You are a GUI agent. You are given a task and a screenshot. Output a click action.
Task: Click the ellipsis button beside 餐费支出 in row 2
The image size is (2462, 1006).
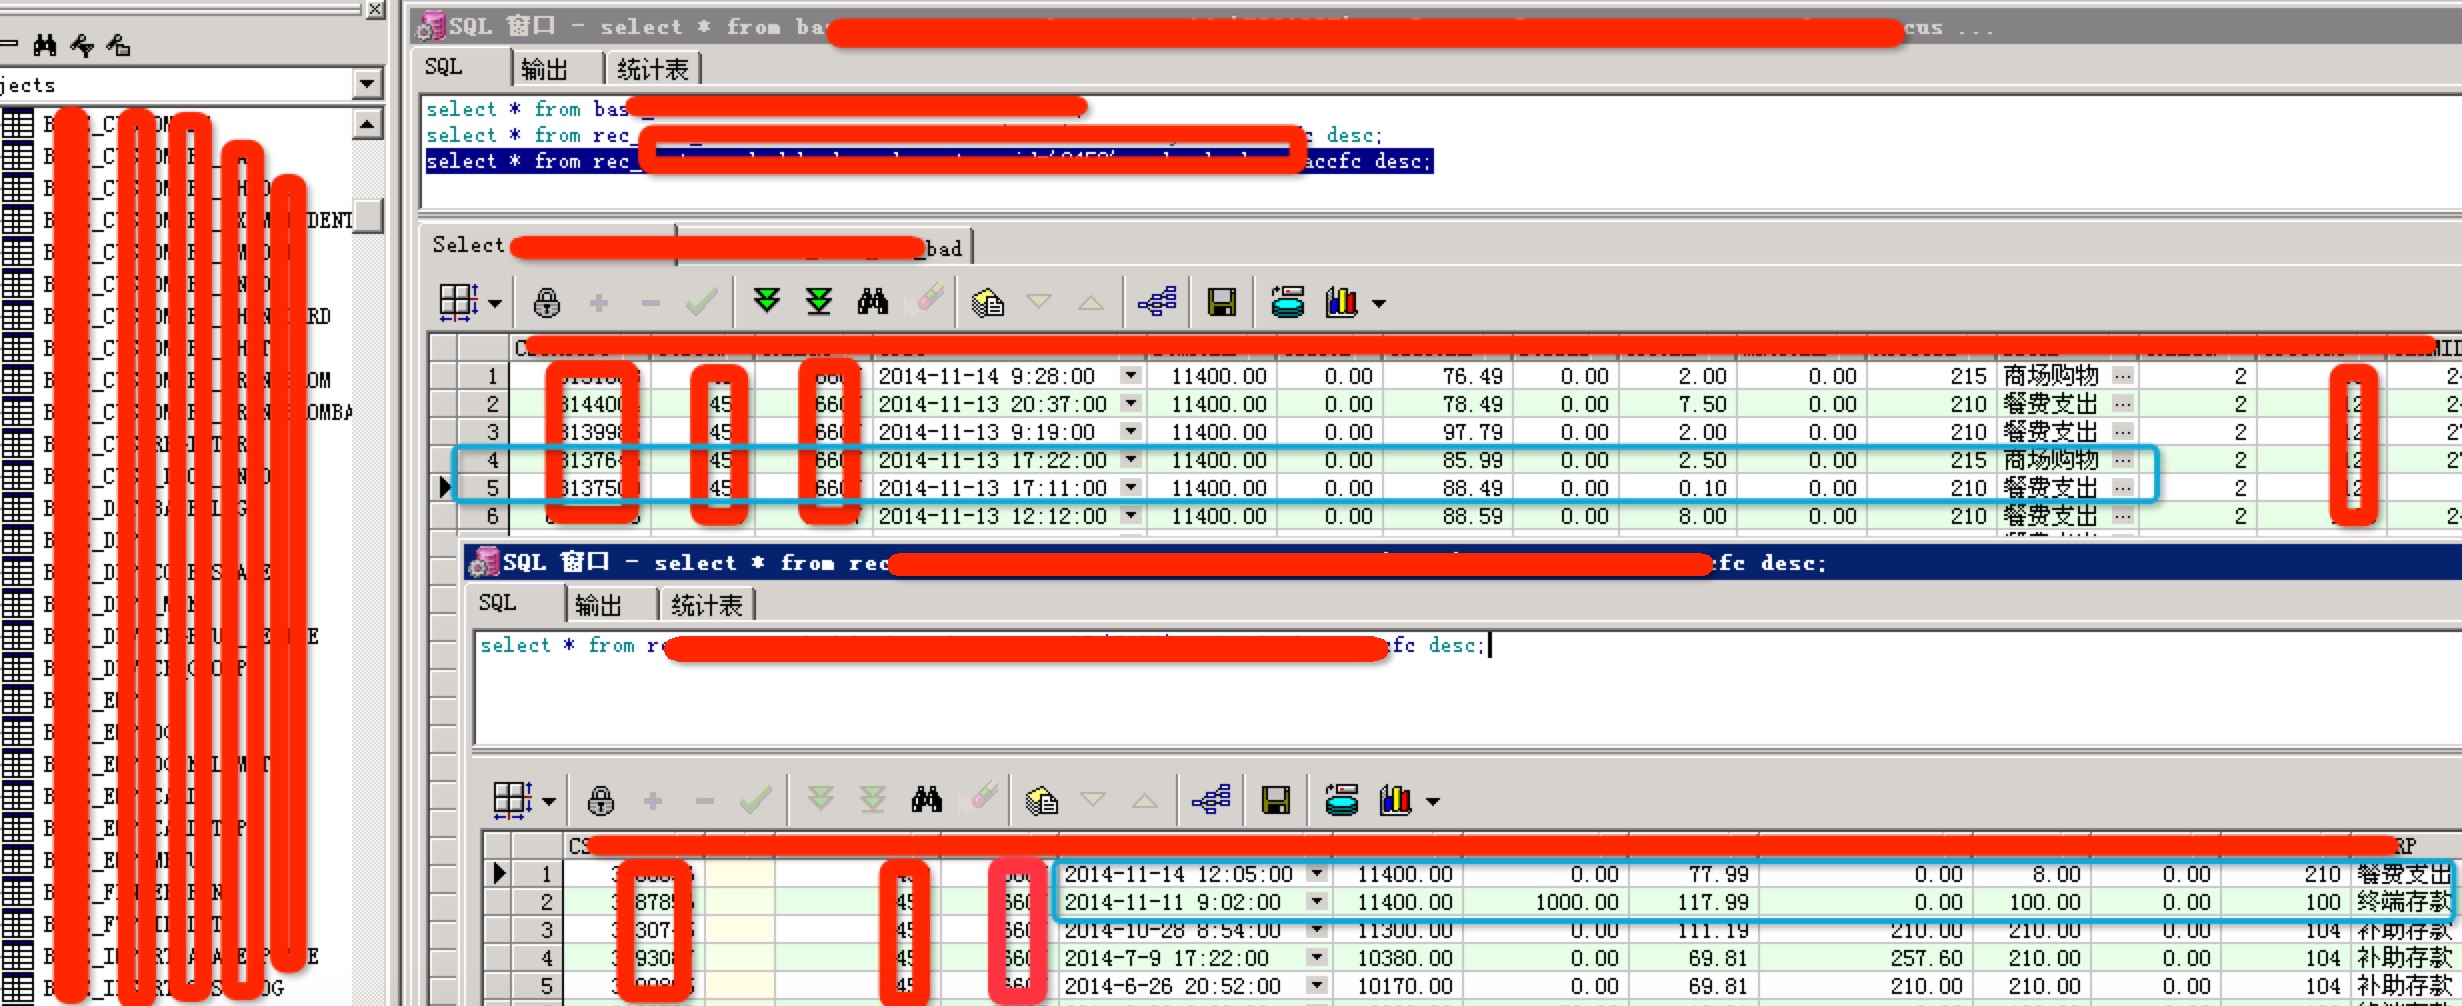(2123, 403)
